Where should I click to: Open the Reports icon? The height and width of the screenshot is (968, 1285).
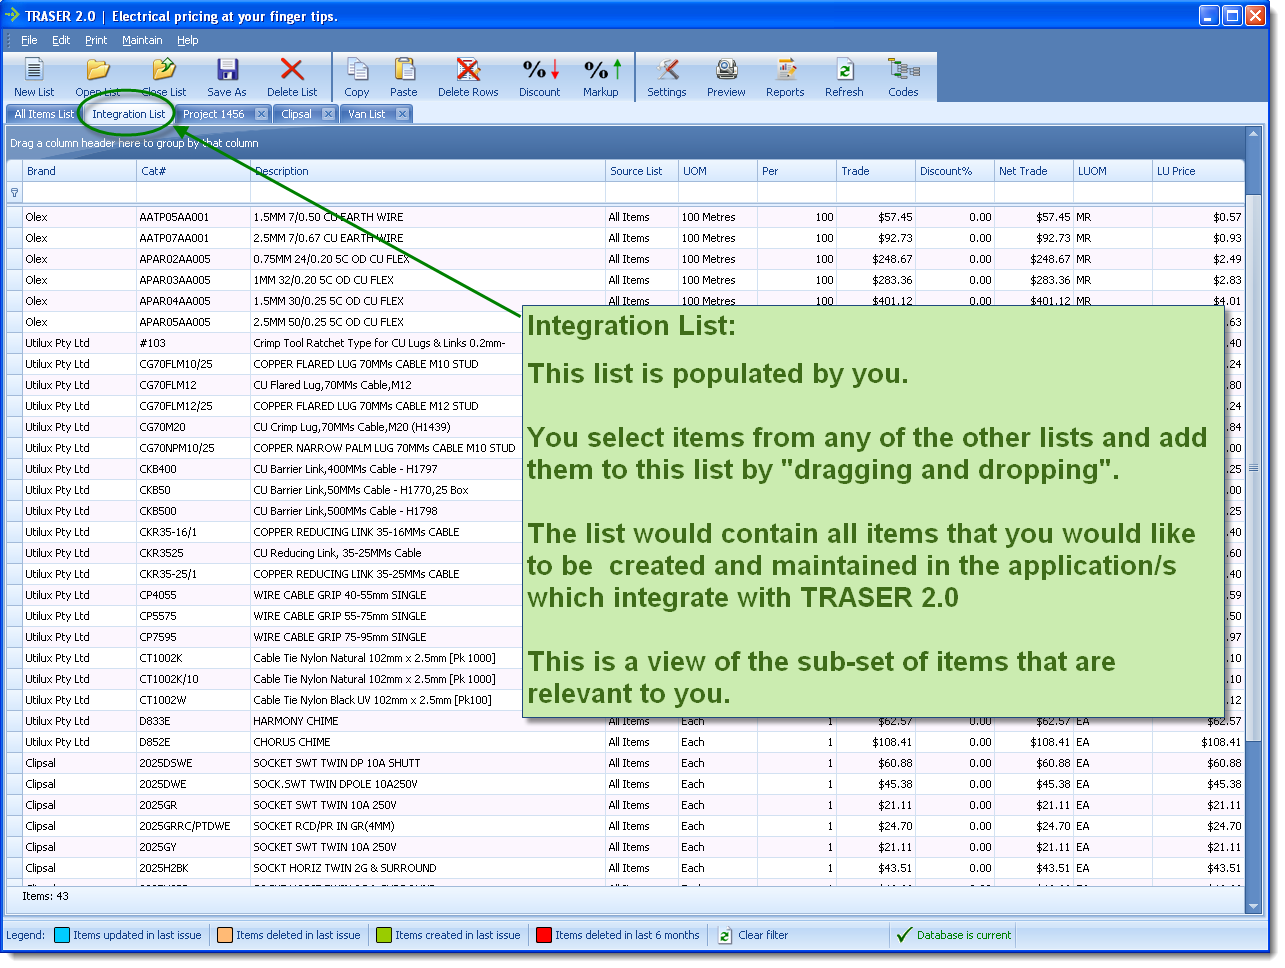786,69
